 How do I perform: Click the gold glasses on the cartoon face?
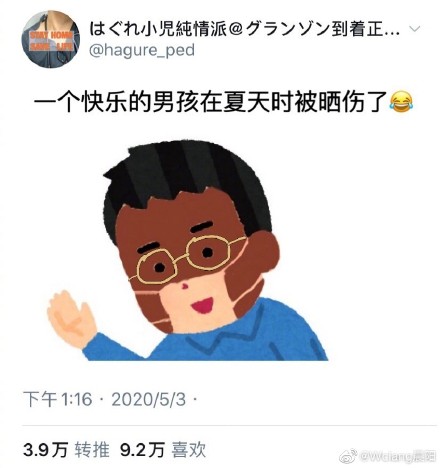click(x=188, y=260)
